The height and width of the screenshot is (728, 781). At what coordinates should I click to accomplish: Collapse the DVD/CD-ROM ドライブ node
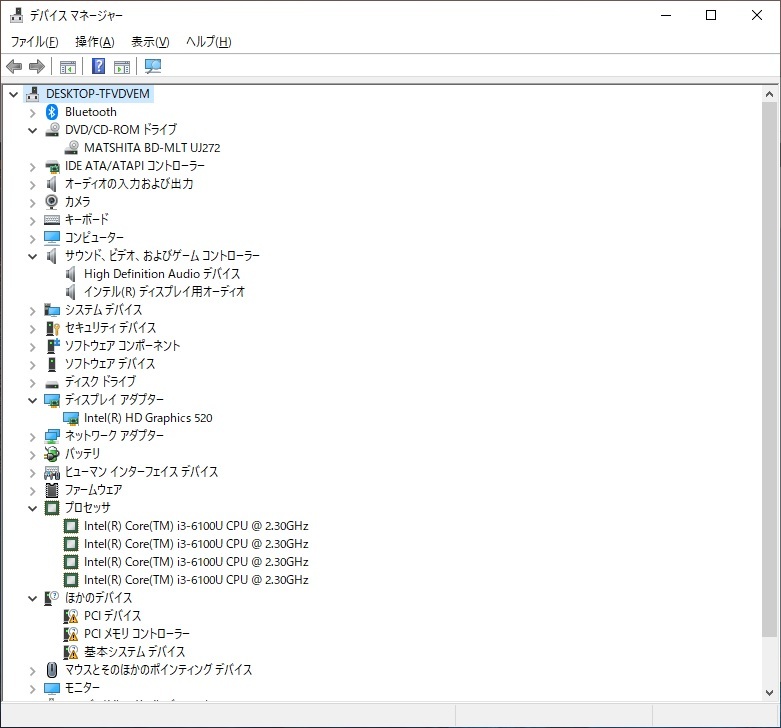[x=32, y=130]
